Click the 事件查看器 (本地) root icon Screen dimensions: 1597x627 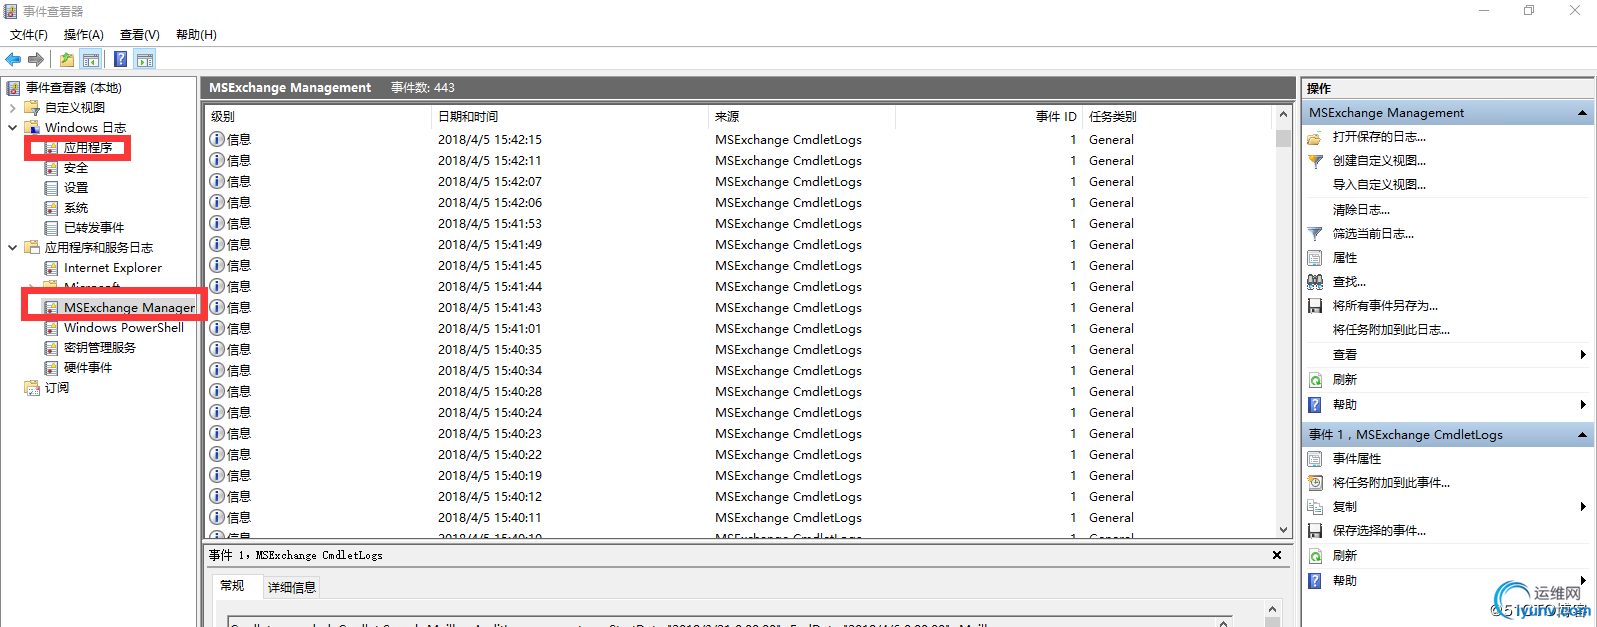pos(13,88)
